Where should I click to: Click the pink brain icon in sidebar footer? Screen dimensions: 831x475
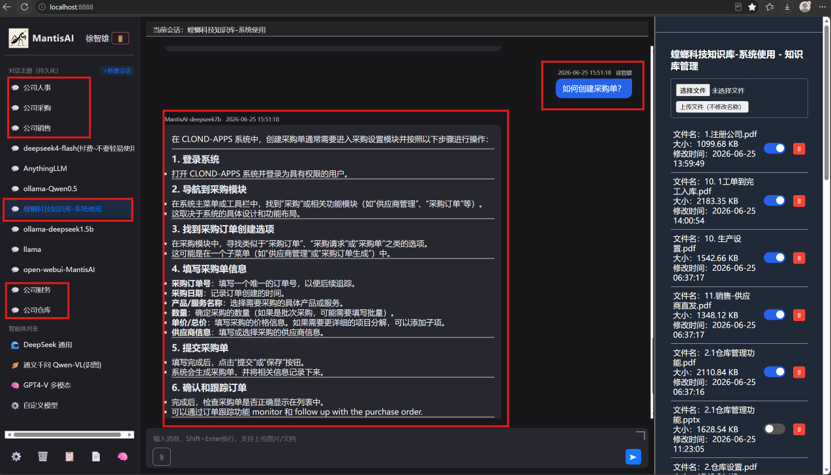122,456
